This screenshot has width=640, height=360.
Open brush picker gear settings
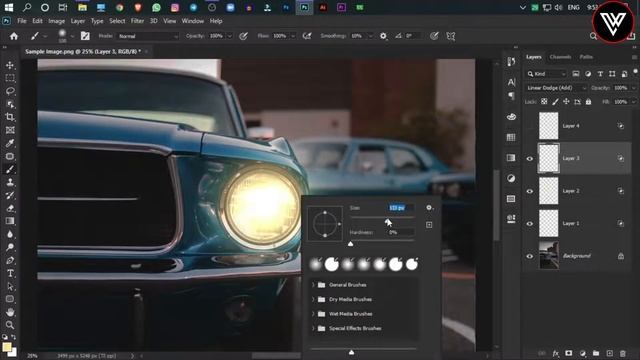[x=429, y=208]
